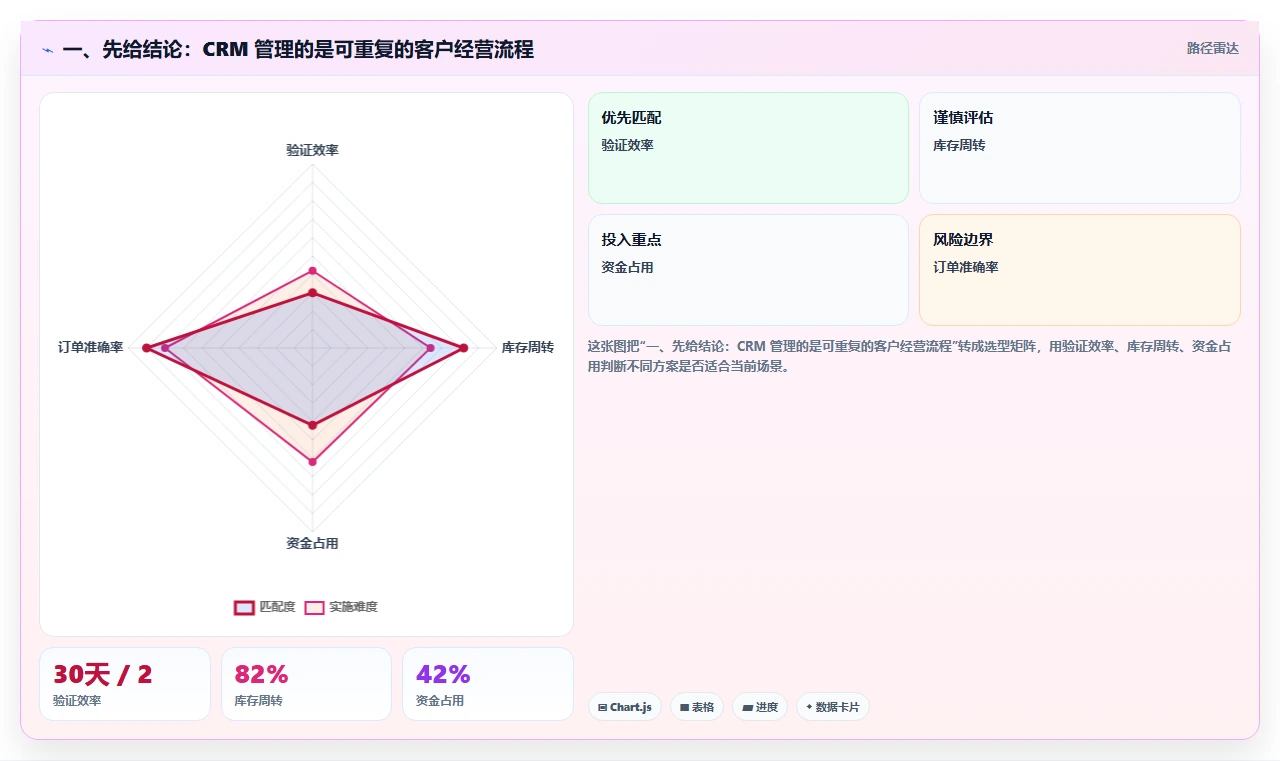Click the 匹配度 data point on 验证效率 axis
Image resolution: width=1280 pixels, height=761 pixels.
pyautogui.click(x=312, y=293)
